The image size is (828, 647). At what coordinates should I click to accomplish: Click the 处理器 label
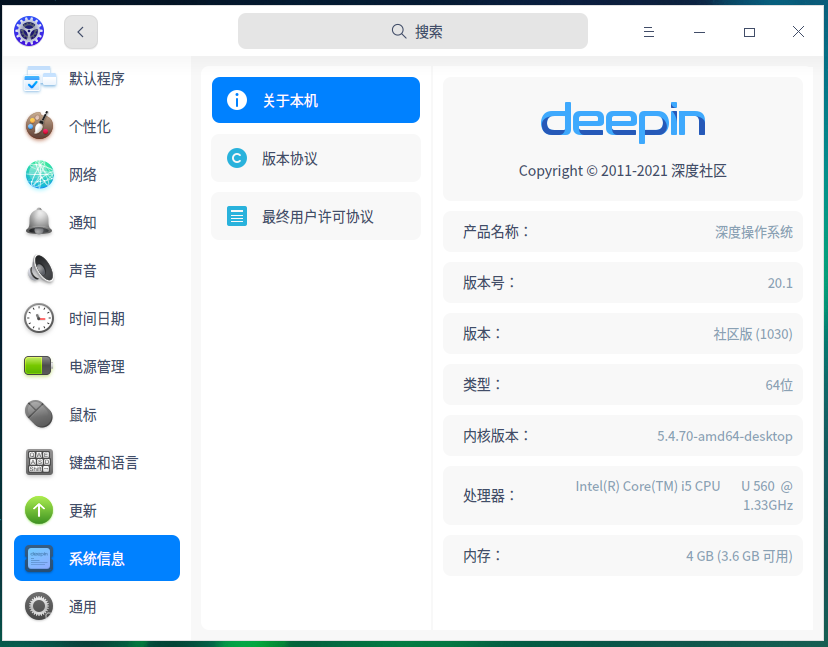click(x=490, y=495)
